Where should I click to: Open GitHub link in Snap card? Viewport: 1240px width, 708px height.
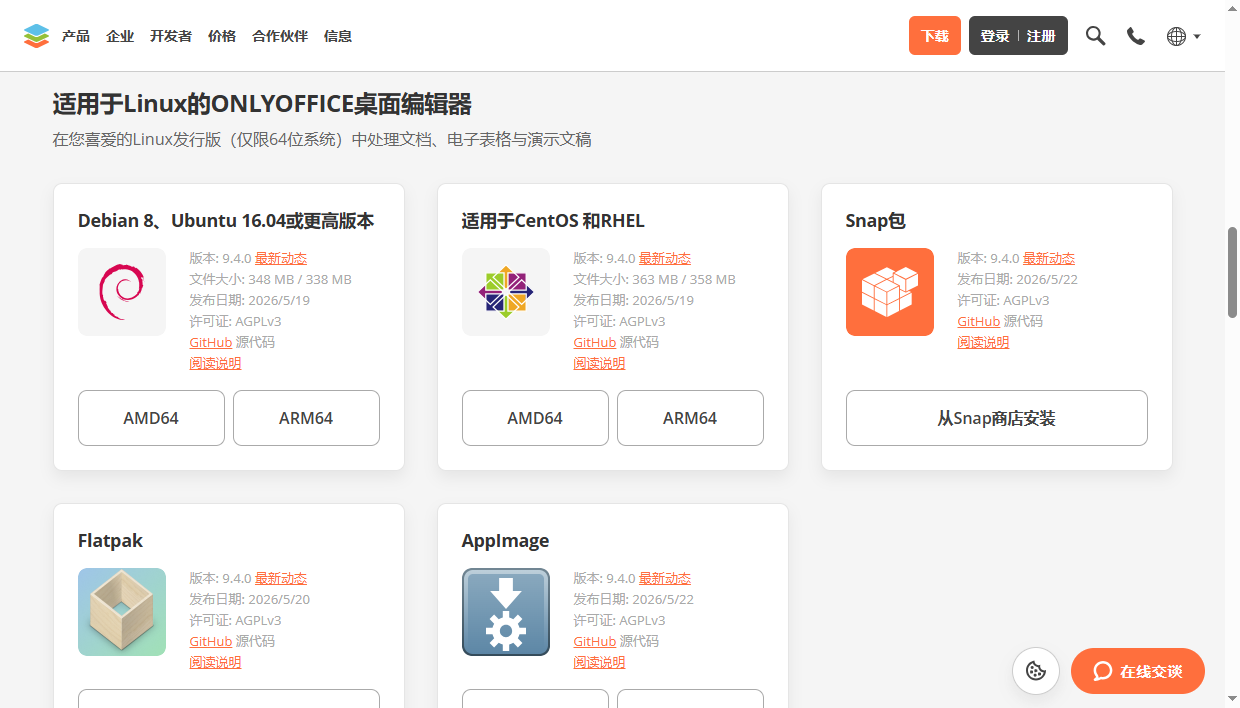point(979,321)
